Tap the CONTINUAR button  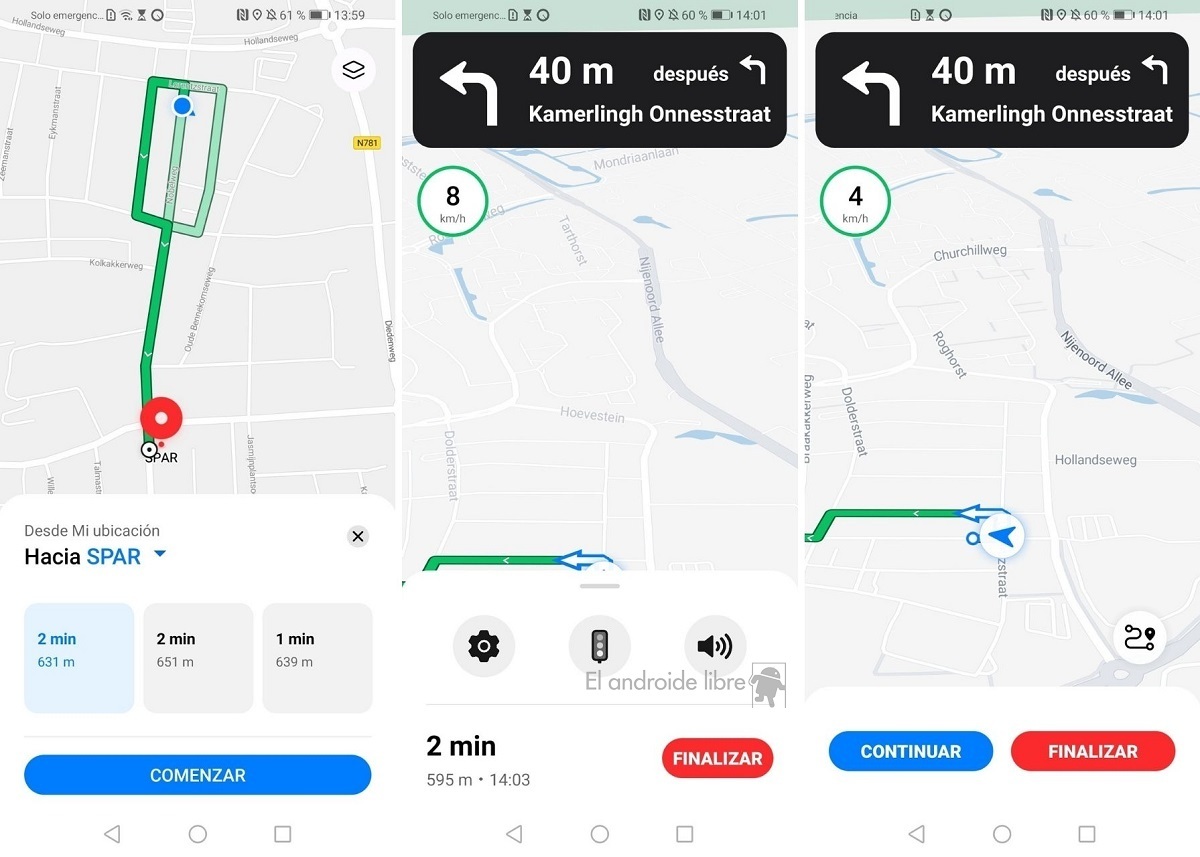tap(911, 751)
